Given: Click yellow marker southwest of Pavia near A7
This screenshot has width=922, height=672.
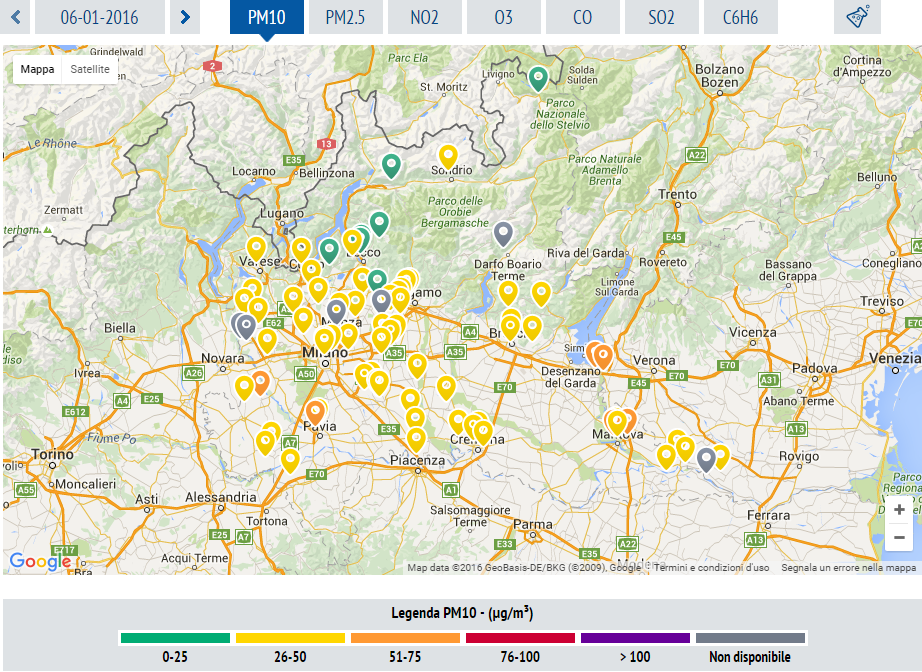Looking at the screenshot, I should (x=290, y=460).
